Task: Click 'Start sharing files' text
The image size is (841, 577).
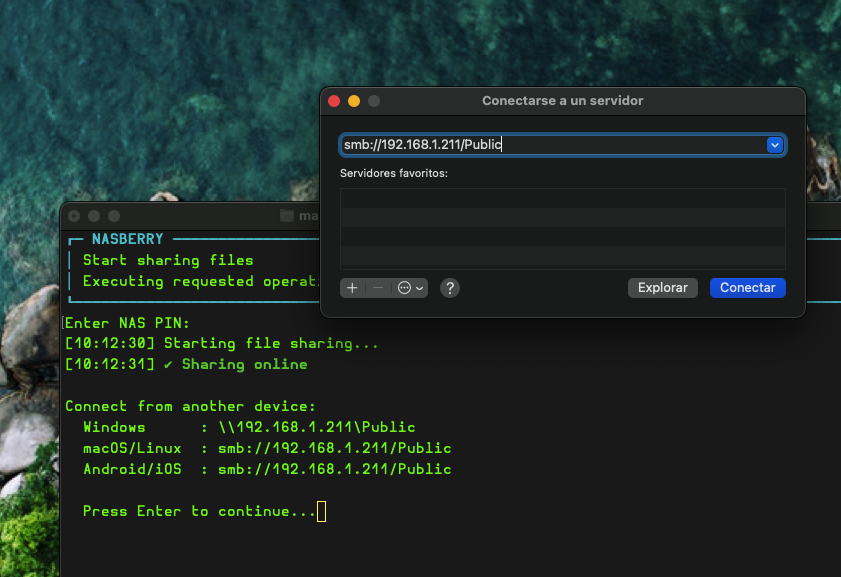Action: 168,260
